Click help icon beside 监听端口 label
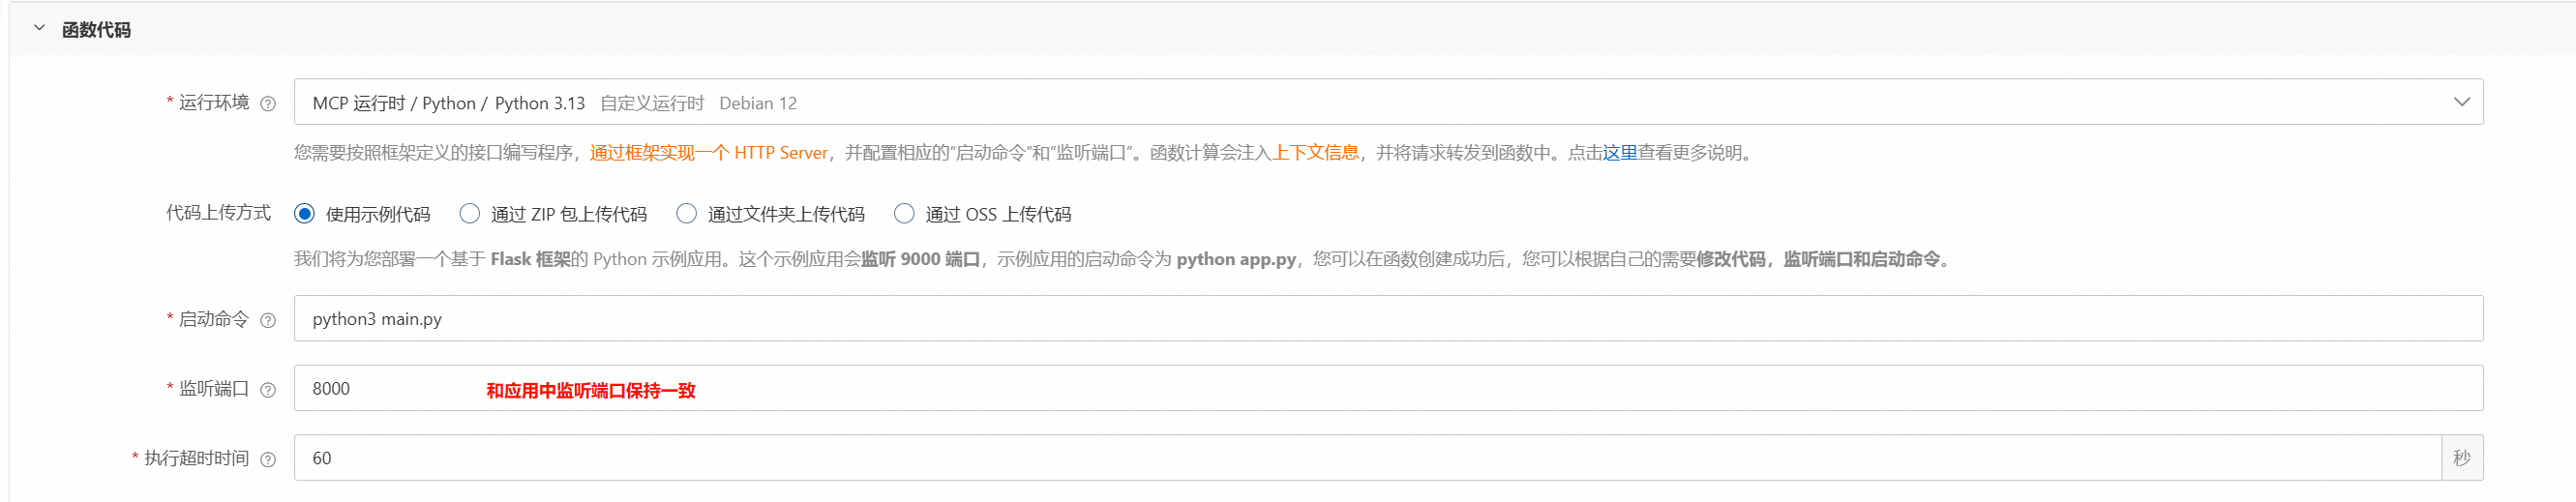This screenshot has width=2576, height=502. coord(268,390)
